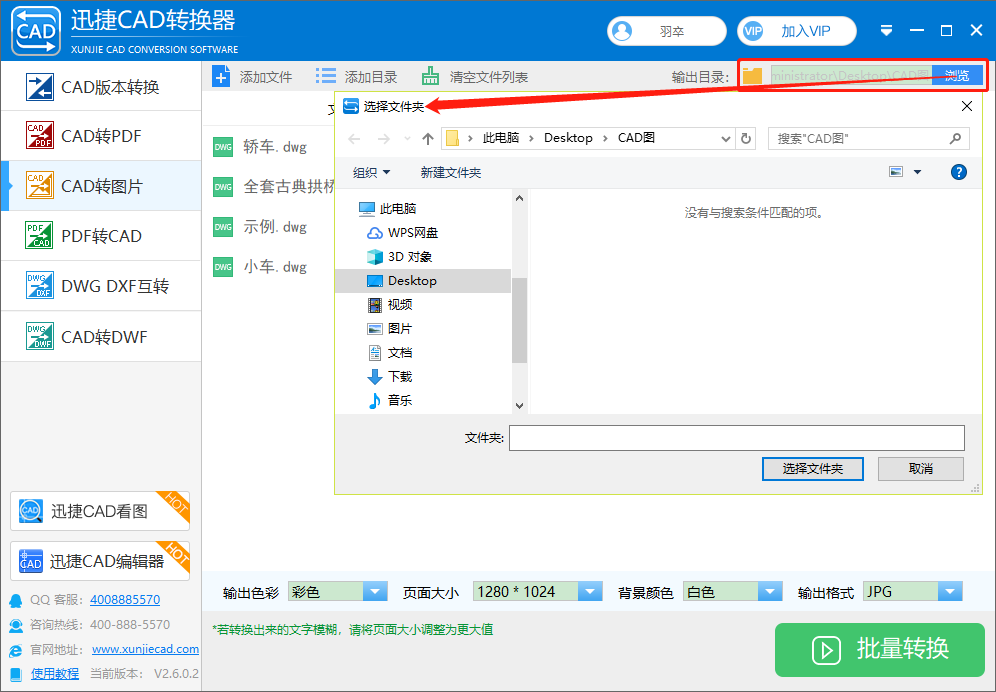This screenshot has height=692, width=996.
Task: Open the title bar dropdown menu icon
Action: 887,31
